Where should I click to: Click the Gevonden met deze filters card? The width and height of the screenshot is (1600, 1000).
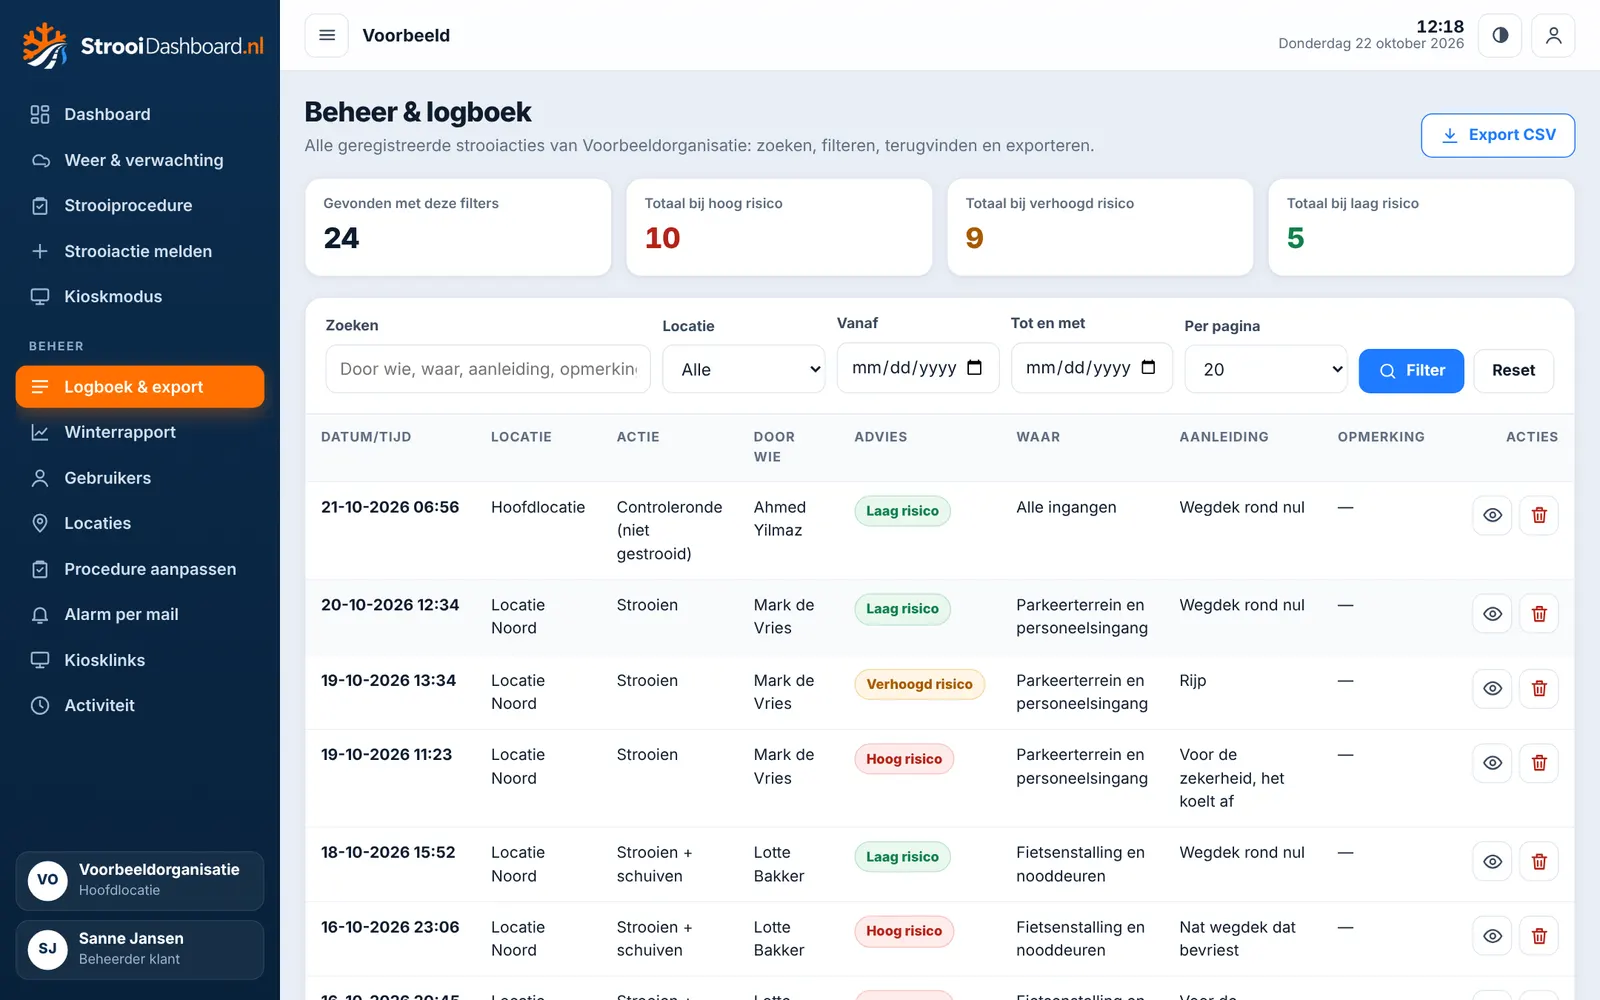[x=458, y=227]
